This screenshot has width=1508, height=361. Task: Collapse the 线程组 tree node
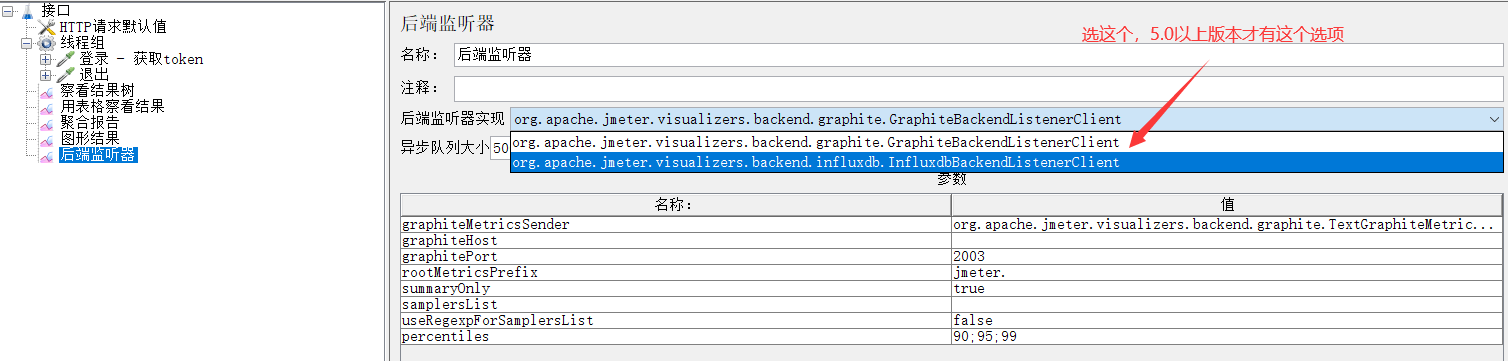pos(27,43)
